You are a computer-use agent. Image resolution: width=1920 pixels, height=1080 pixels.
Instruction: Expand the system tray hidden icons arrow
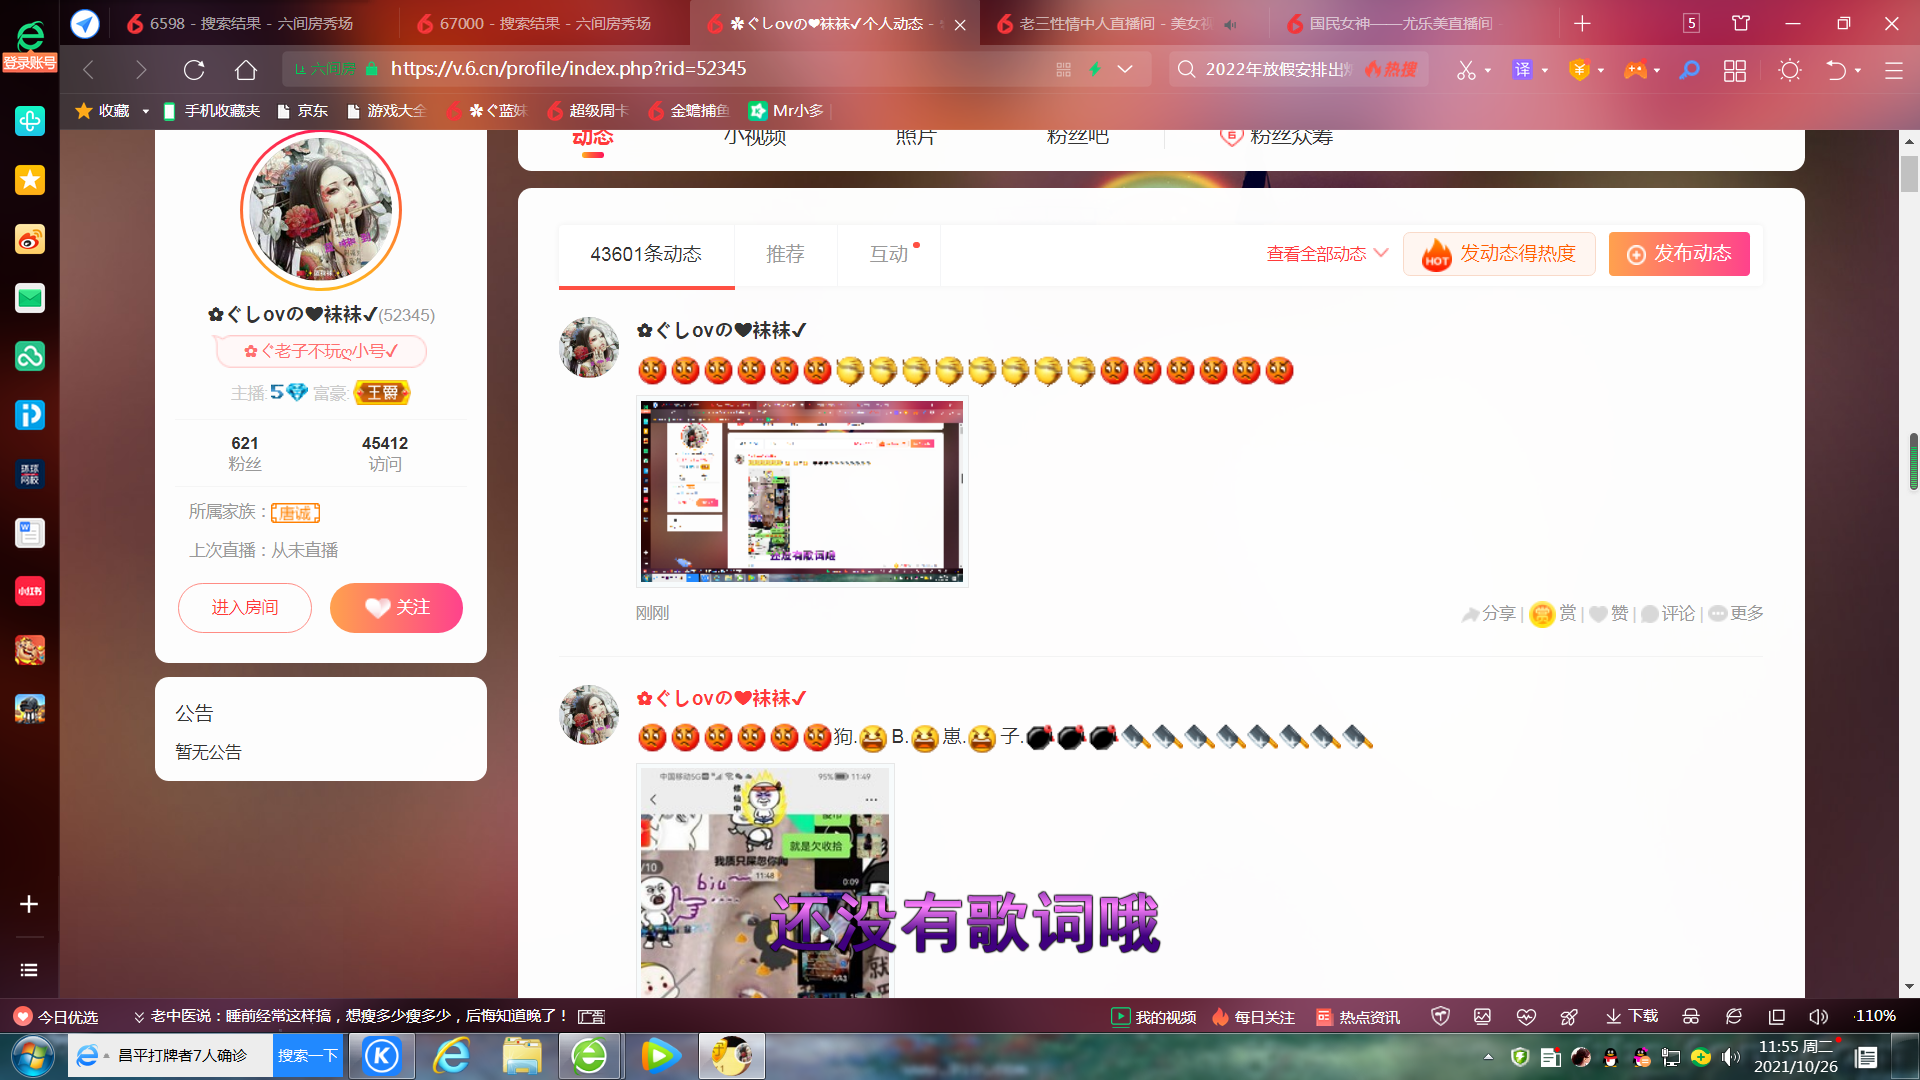pyautogui.click(x=1488, y=1057)
